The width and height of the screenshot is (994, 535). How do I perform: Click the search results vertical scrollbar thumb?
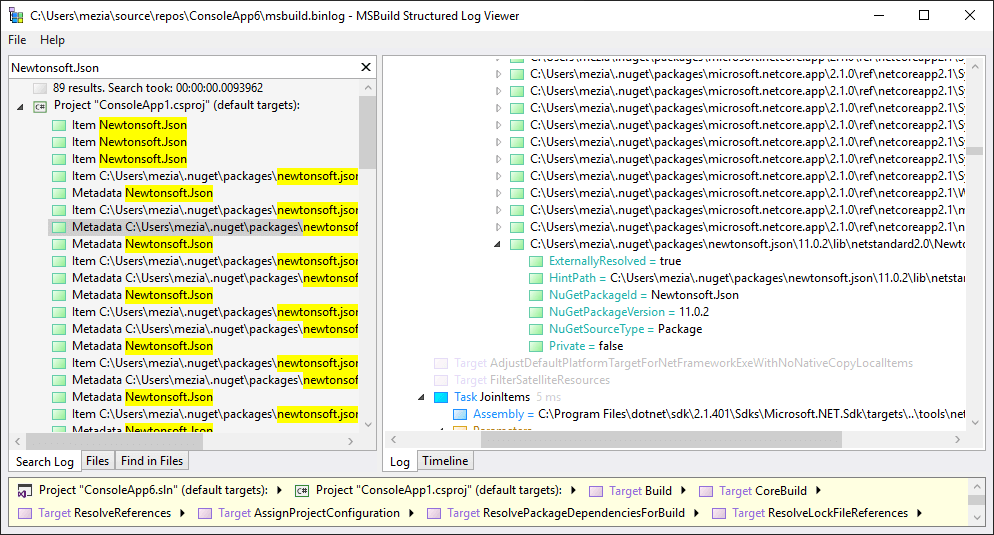[367, 132]
